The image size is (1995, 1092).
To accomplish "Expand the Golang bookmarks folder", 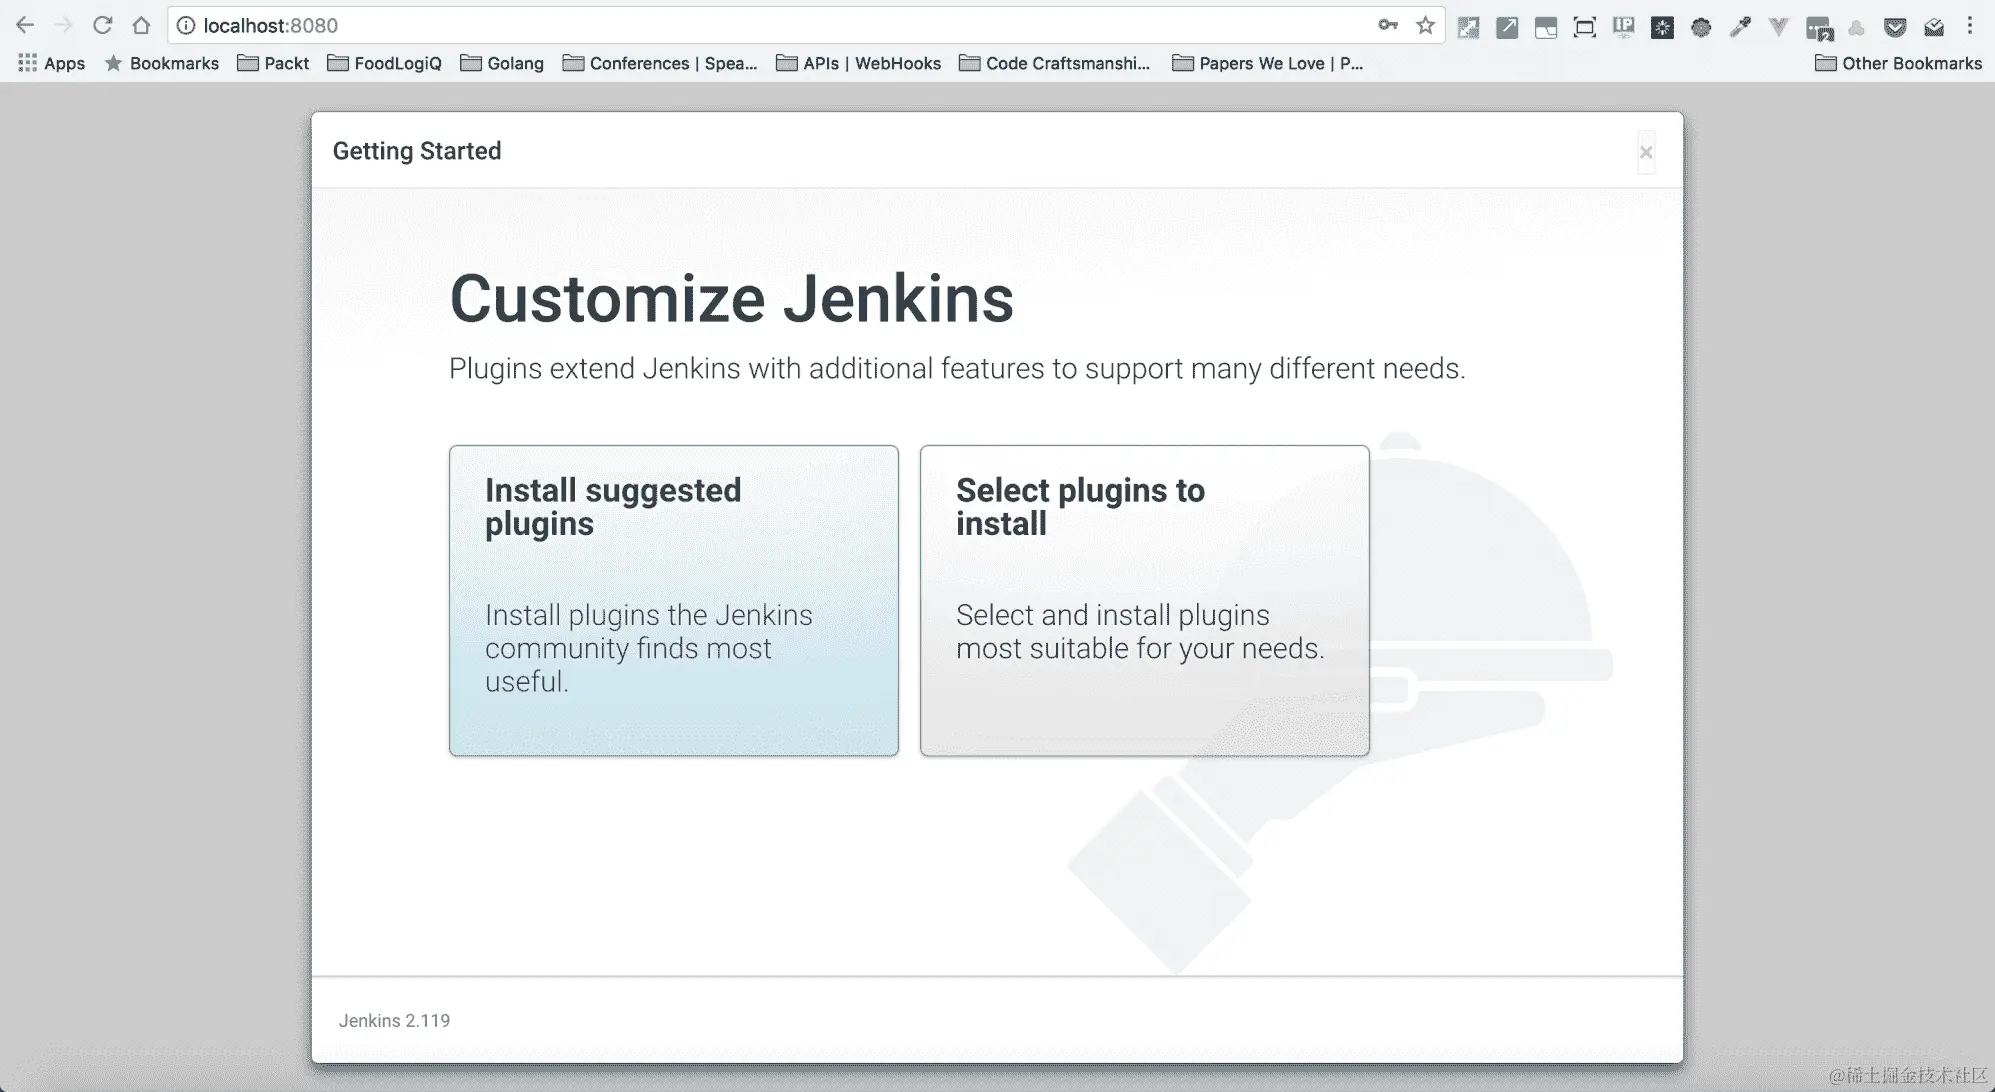I will pyautogui.click(x=502, y=63).
